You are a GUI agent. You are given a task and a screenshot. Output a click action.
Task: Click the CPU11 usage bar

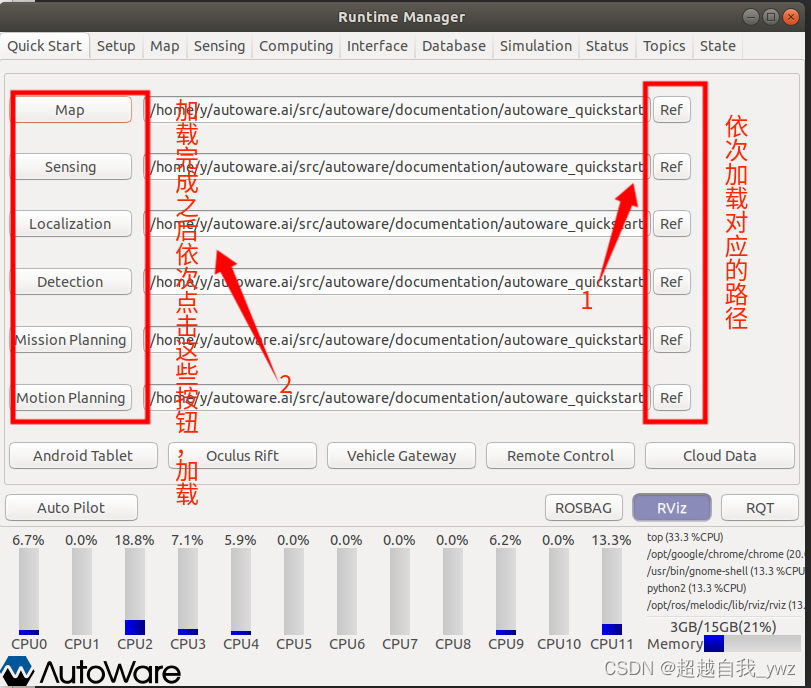pyautogui.click(x=612, y=591)
